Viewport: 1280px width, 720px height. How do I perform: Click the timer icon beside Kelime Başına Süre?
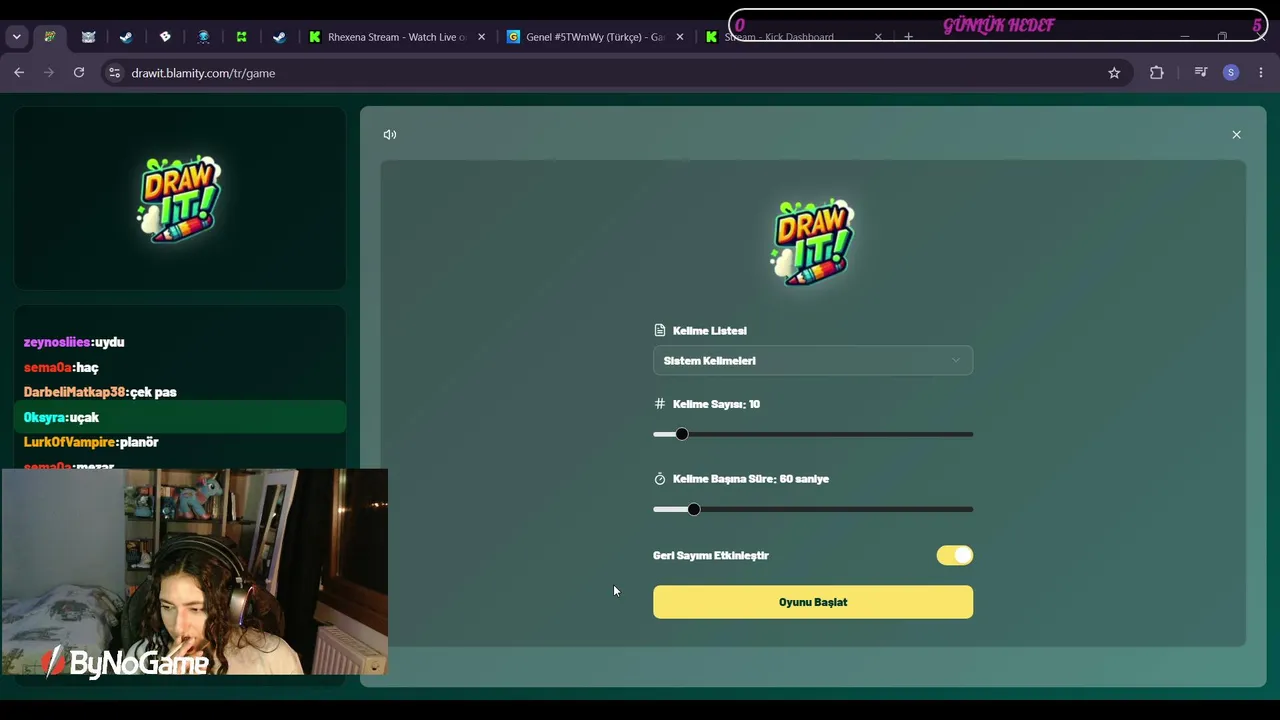click(659, 479)
